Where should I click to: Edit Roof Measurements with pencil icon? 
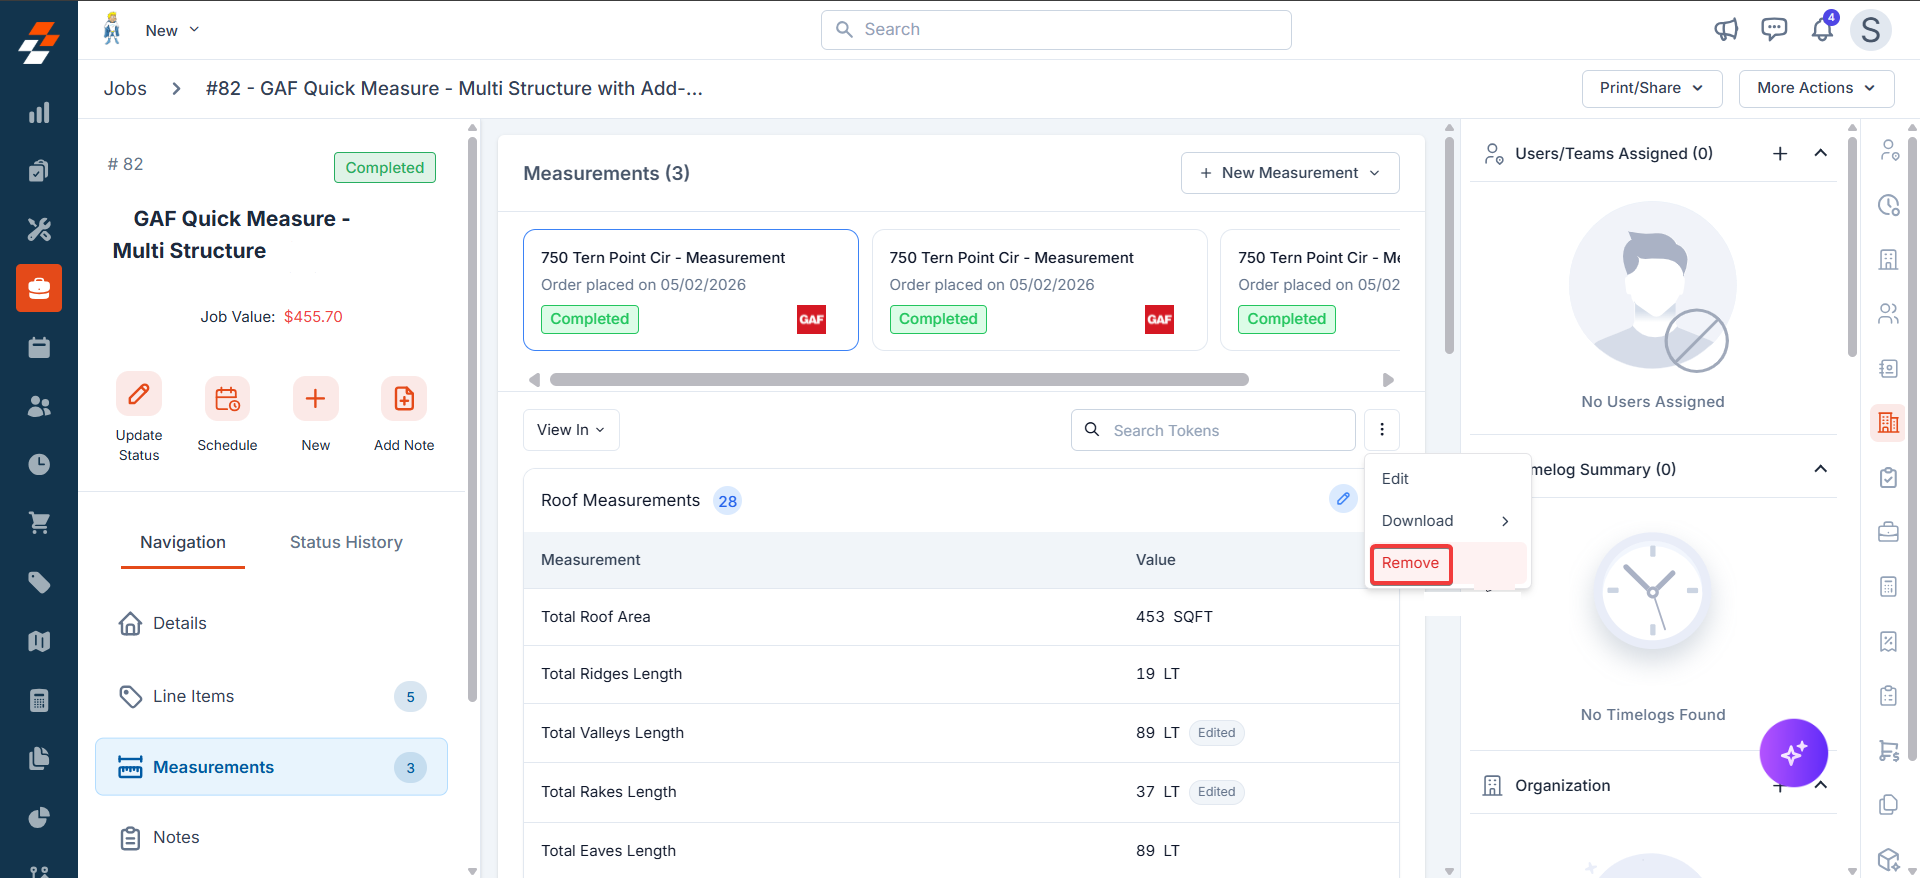1343,498
